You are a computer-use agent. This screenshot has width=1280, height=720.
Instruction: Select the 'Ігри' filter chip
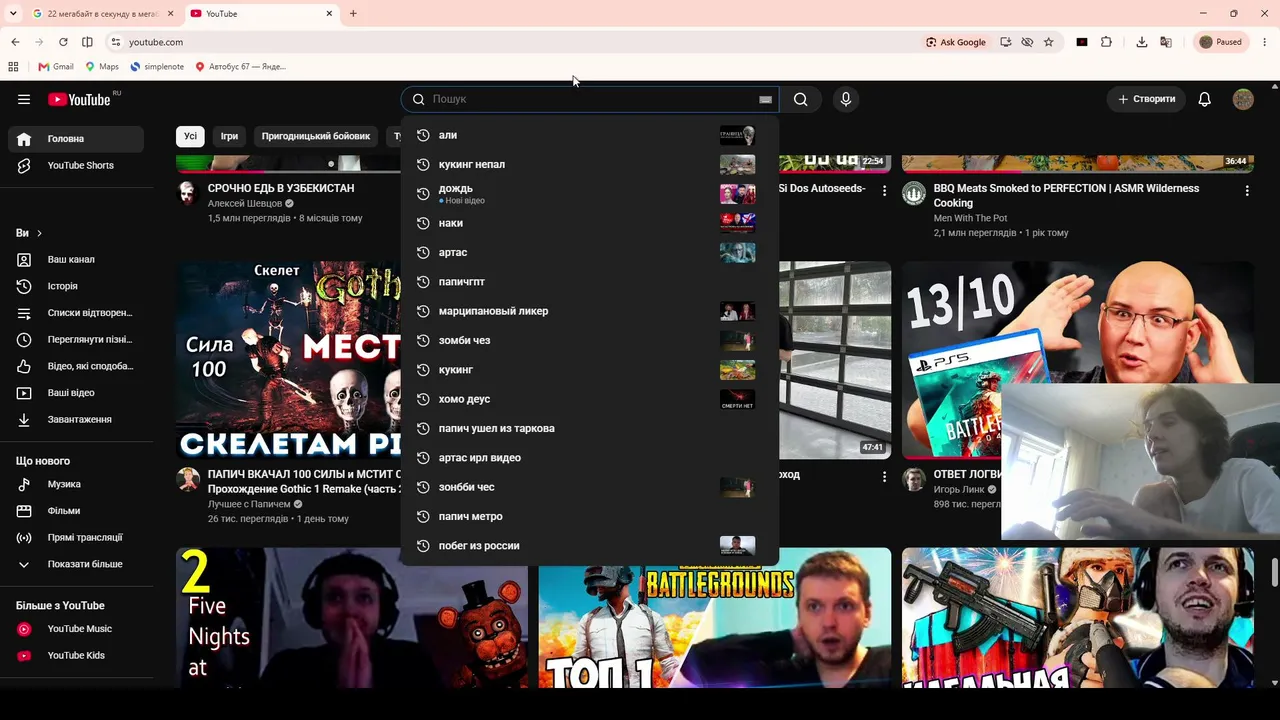(229, 136)
